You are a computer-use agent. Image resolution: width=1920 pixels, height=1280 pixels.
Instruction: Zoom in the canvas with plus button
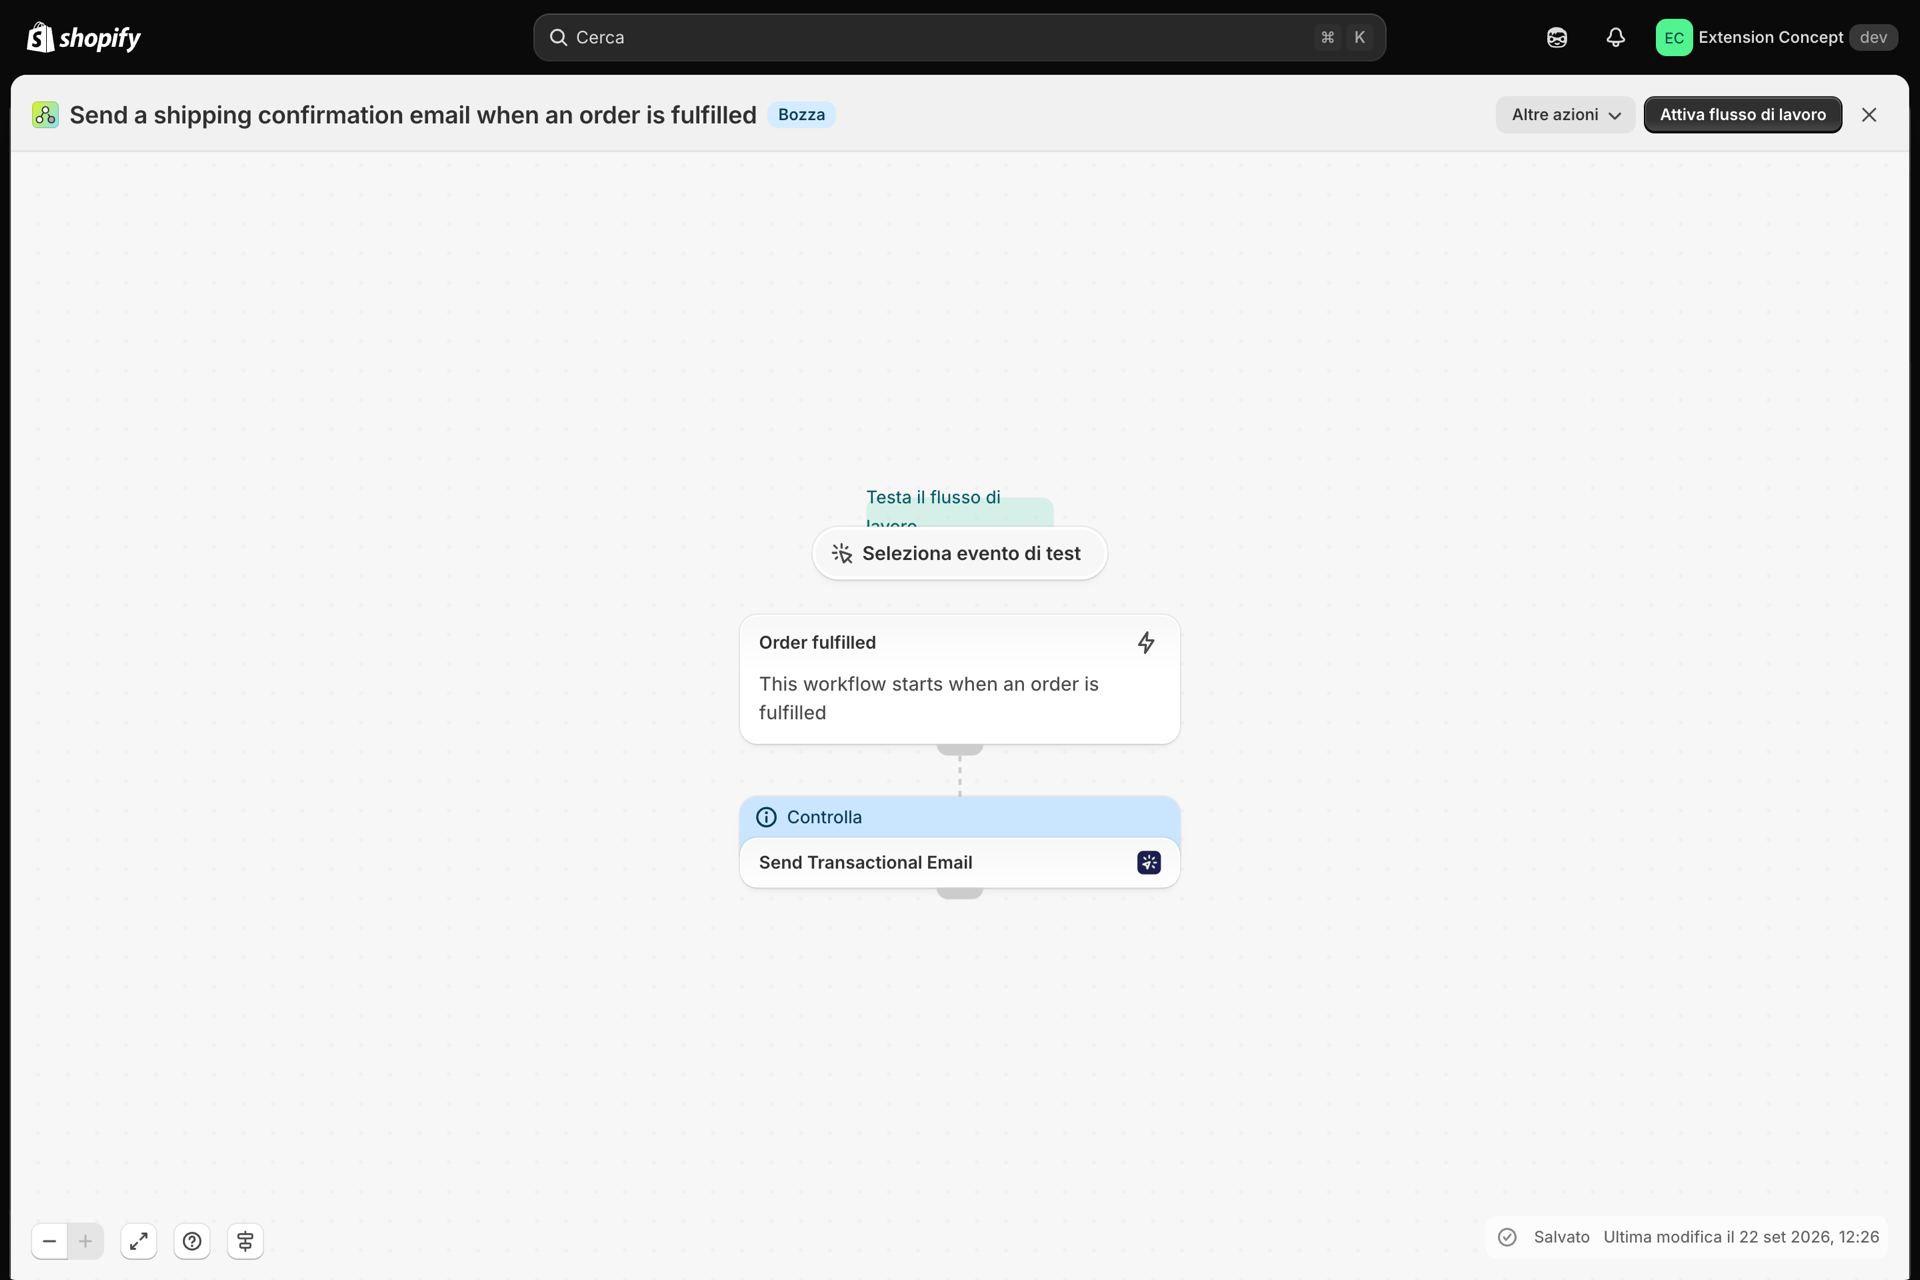[86, 1241]
